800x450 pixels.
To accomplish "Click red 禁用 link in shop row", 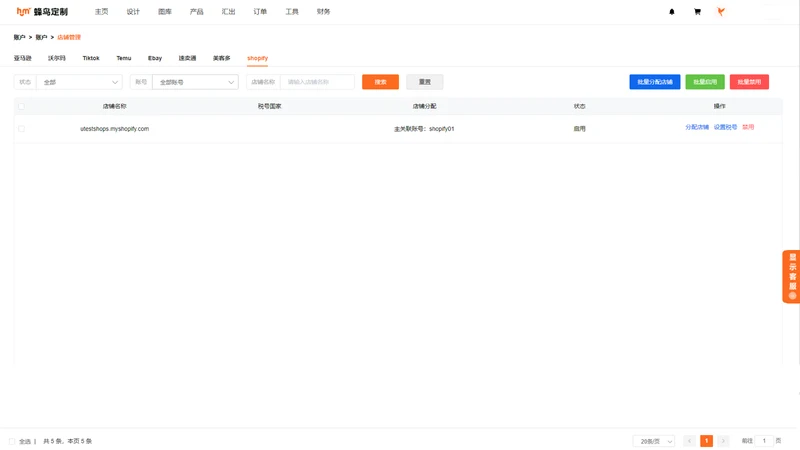I will (748, 127).
